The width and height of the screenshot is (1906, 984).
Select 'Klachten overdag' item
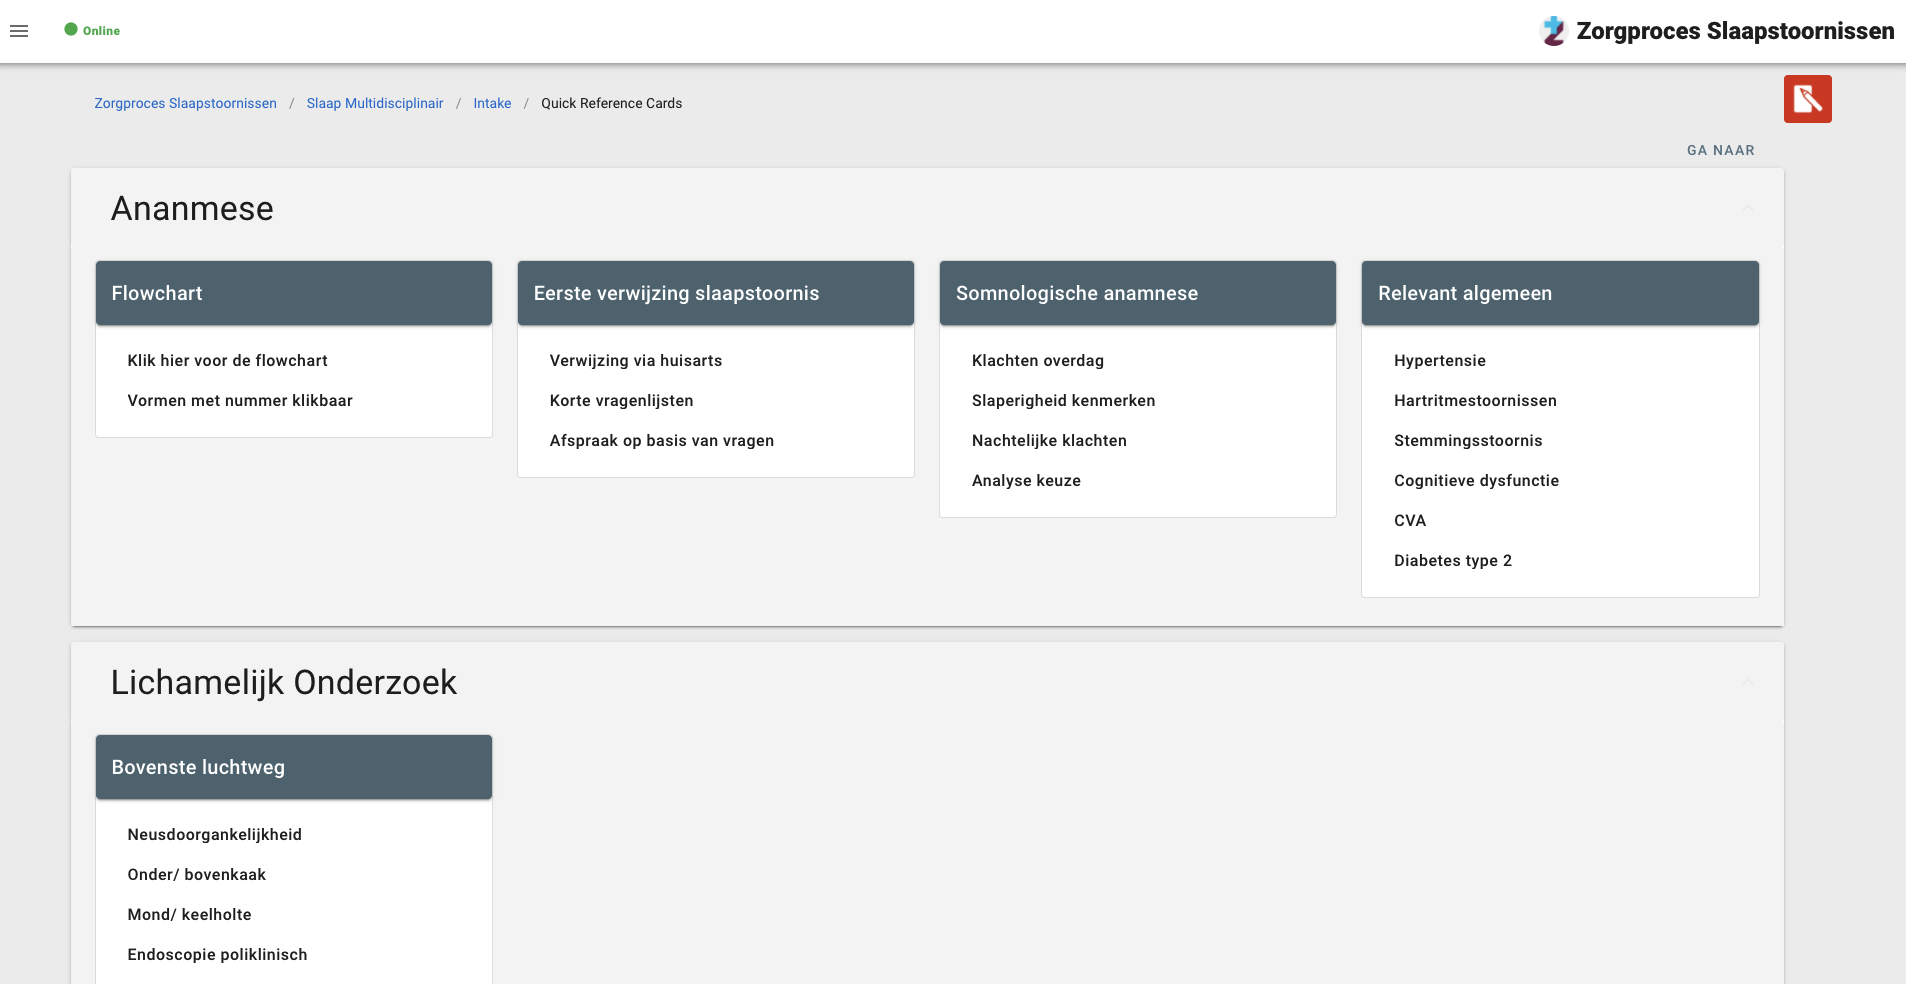1038,360
